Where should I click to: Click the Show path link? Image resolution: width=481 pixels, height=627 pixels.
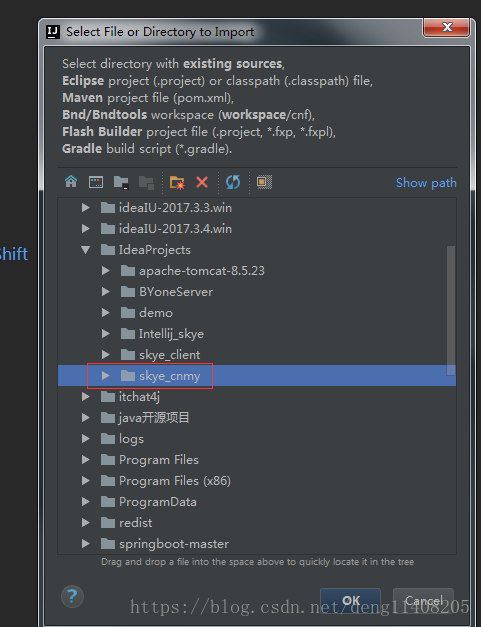426,183
